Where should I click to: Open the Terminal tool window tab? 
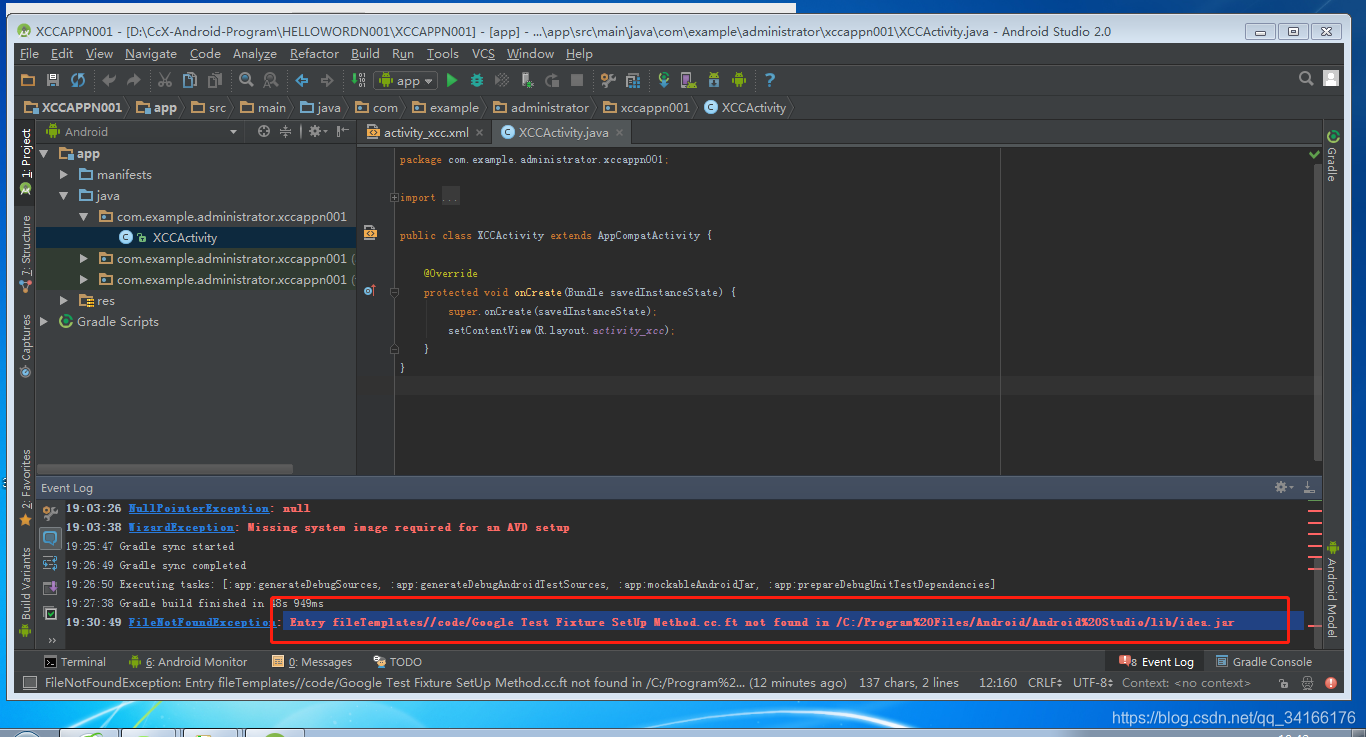(75, 662)
